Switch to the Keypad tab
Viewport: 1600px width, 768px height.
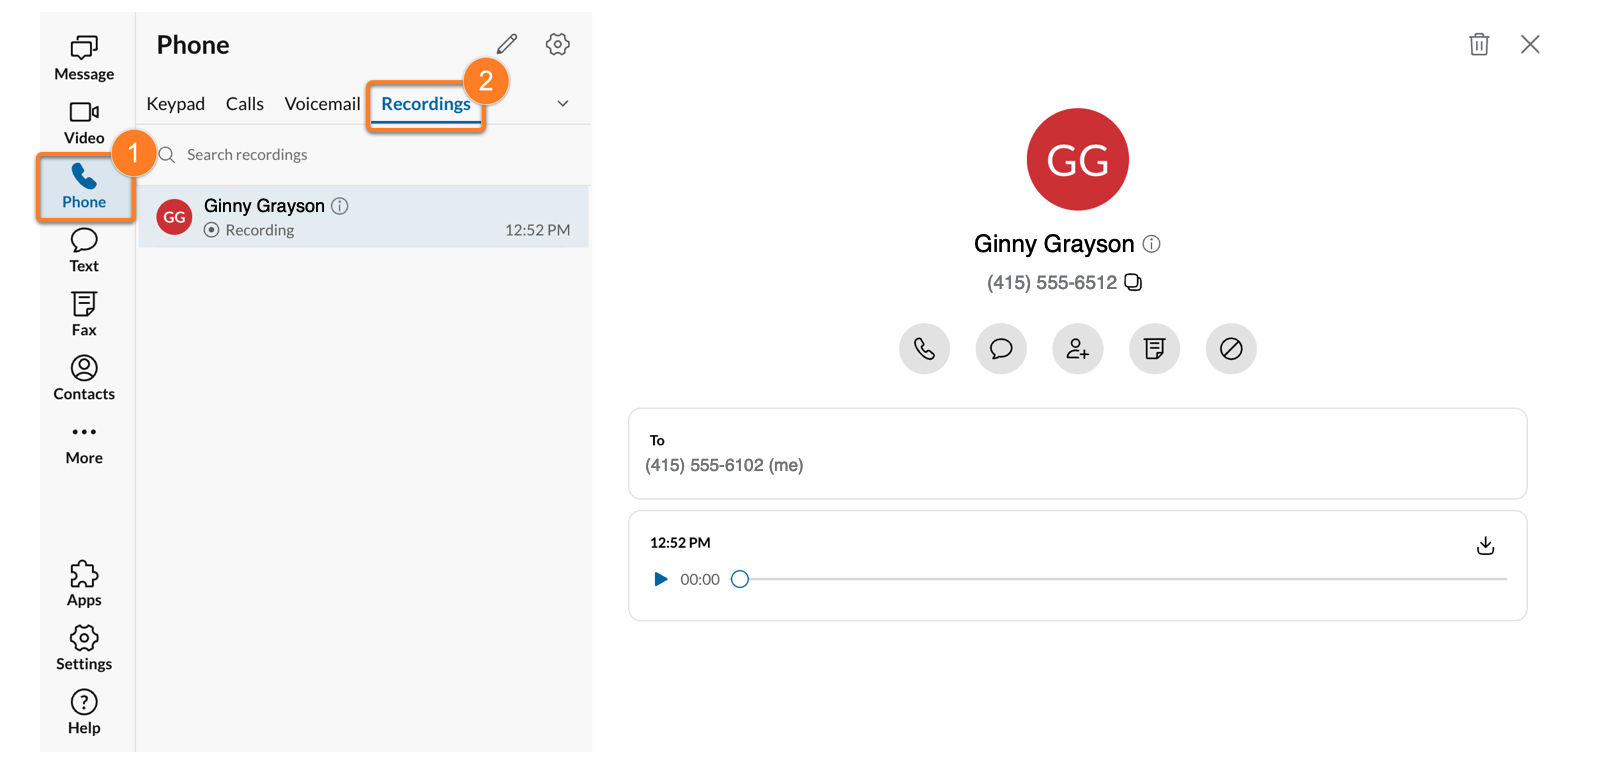pyautogui.click(x=175, y=104)
